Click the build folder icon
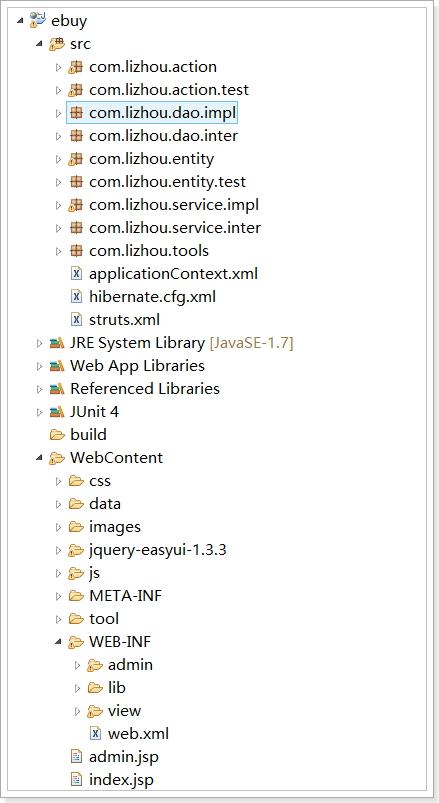 tap(56, 435)
